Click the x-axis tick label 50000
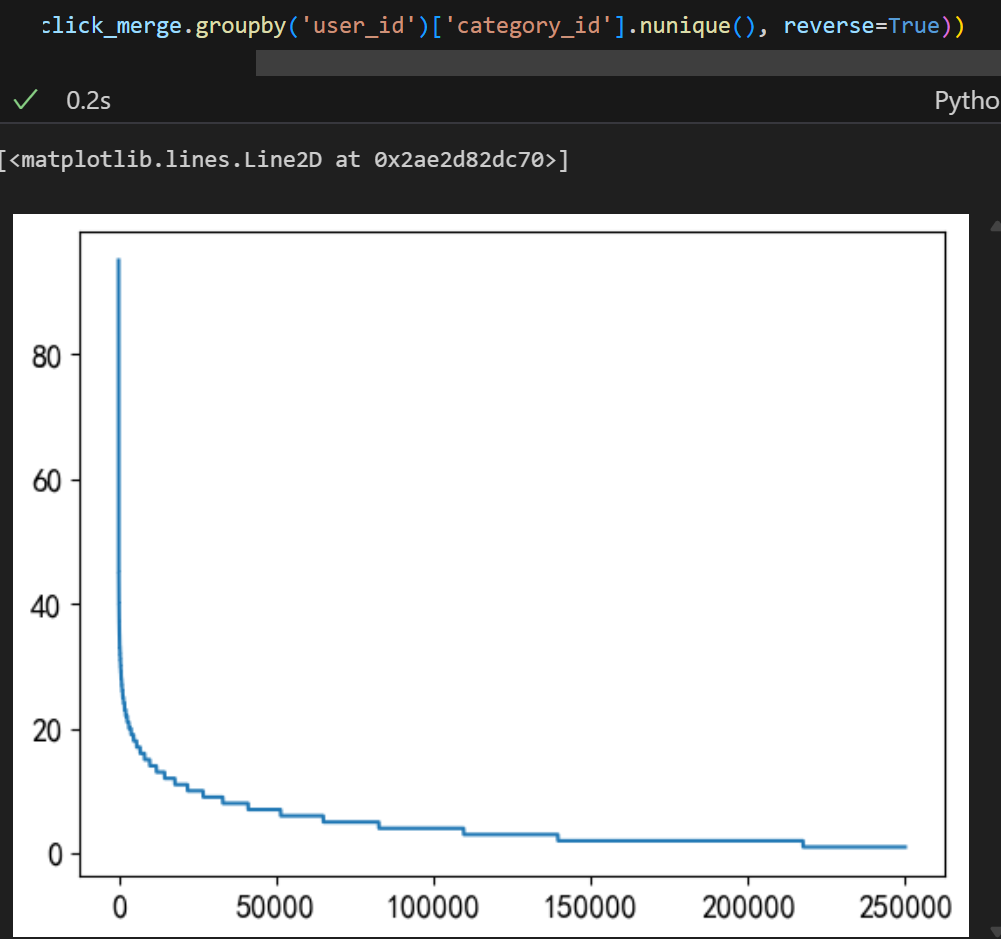 (x=275, y=907)
